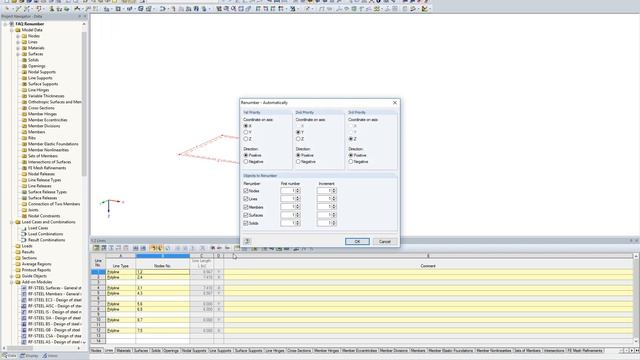Open Materials table tab
The image size is (640, 360).
pyautogui.click(x=123, y=351)
